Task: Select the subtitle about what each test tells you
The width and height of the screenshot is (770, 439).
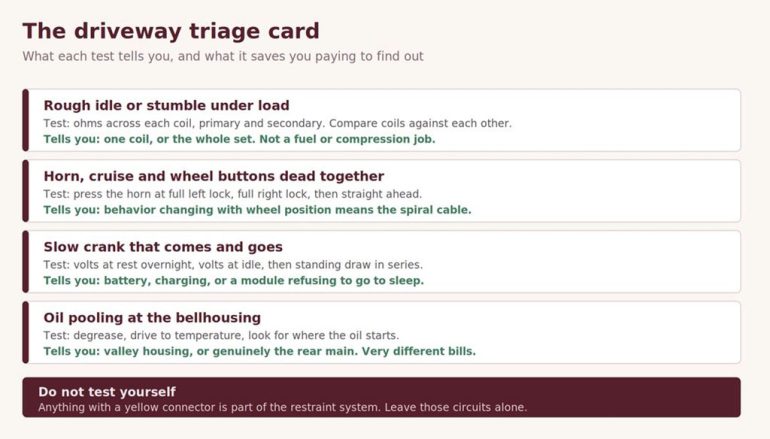Action: (x=223, y=56)
